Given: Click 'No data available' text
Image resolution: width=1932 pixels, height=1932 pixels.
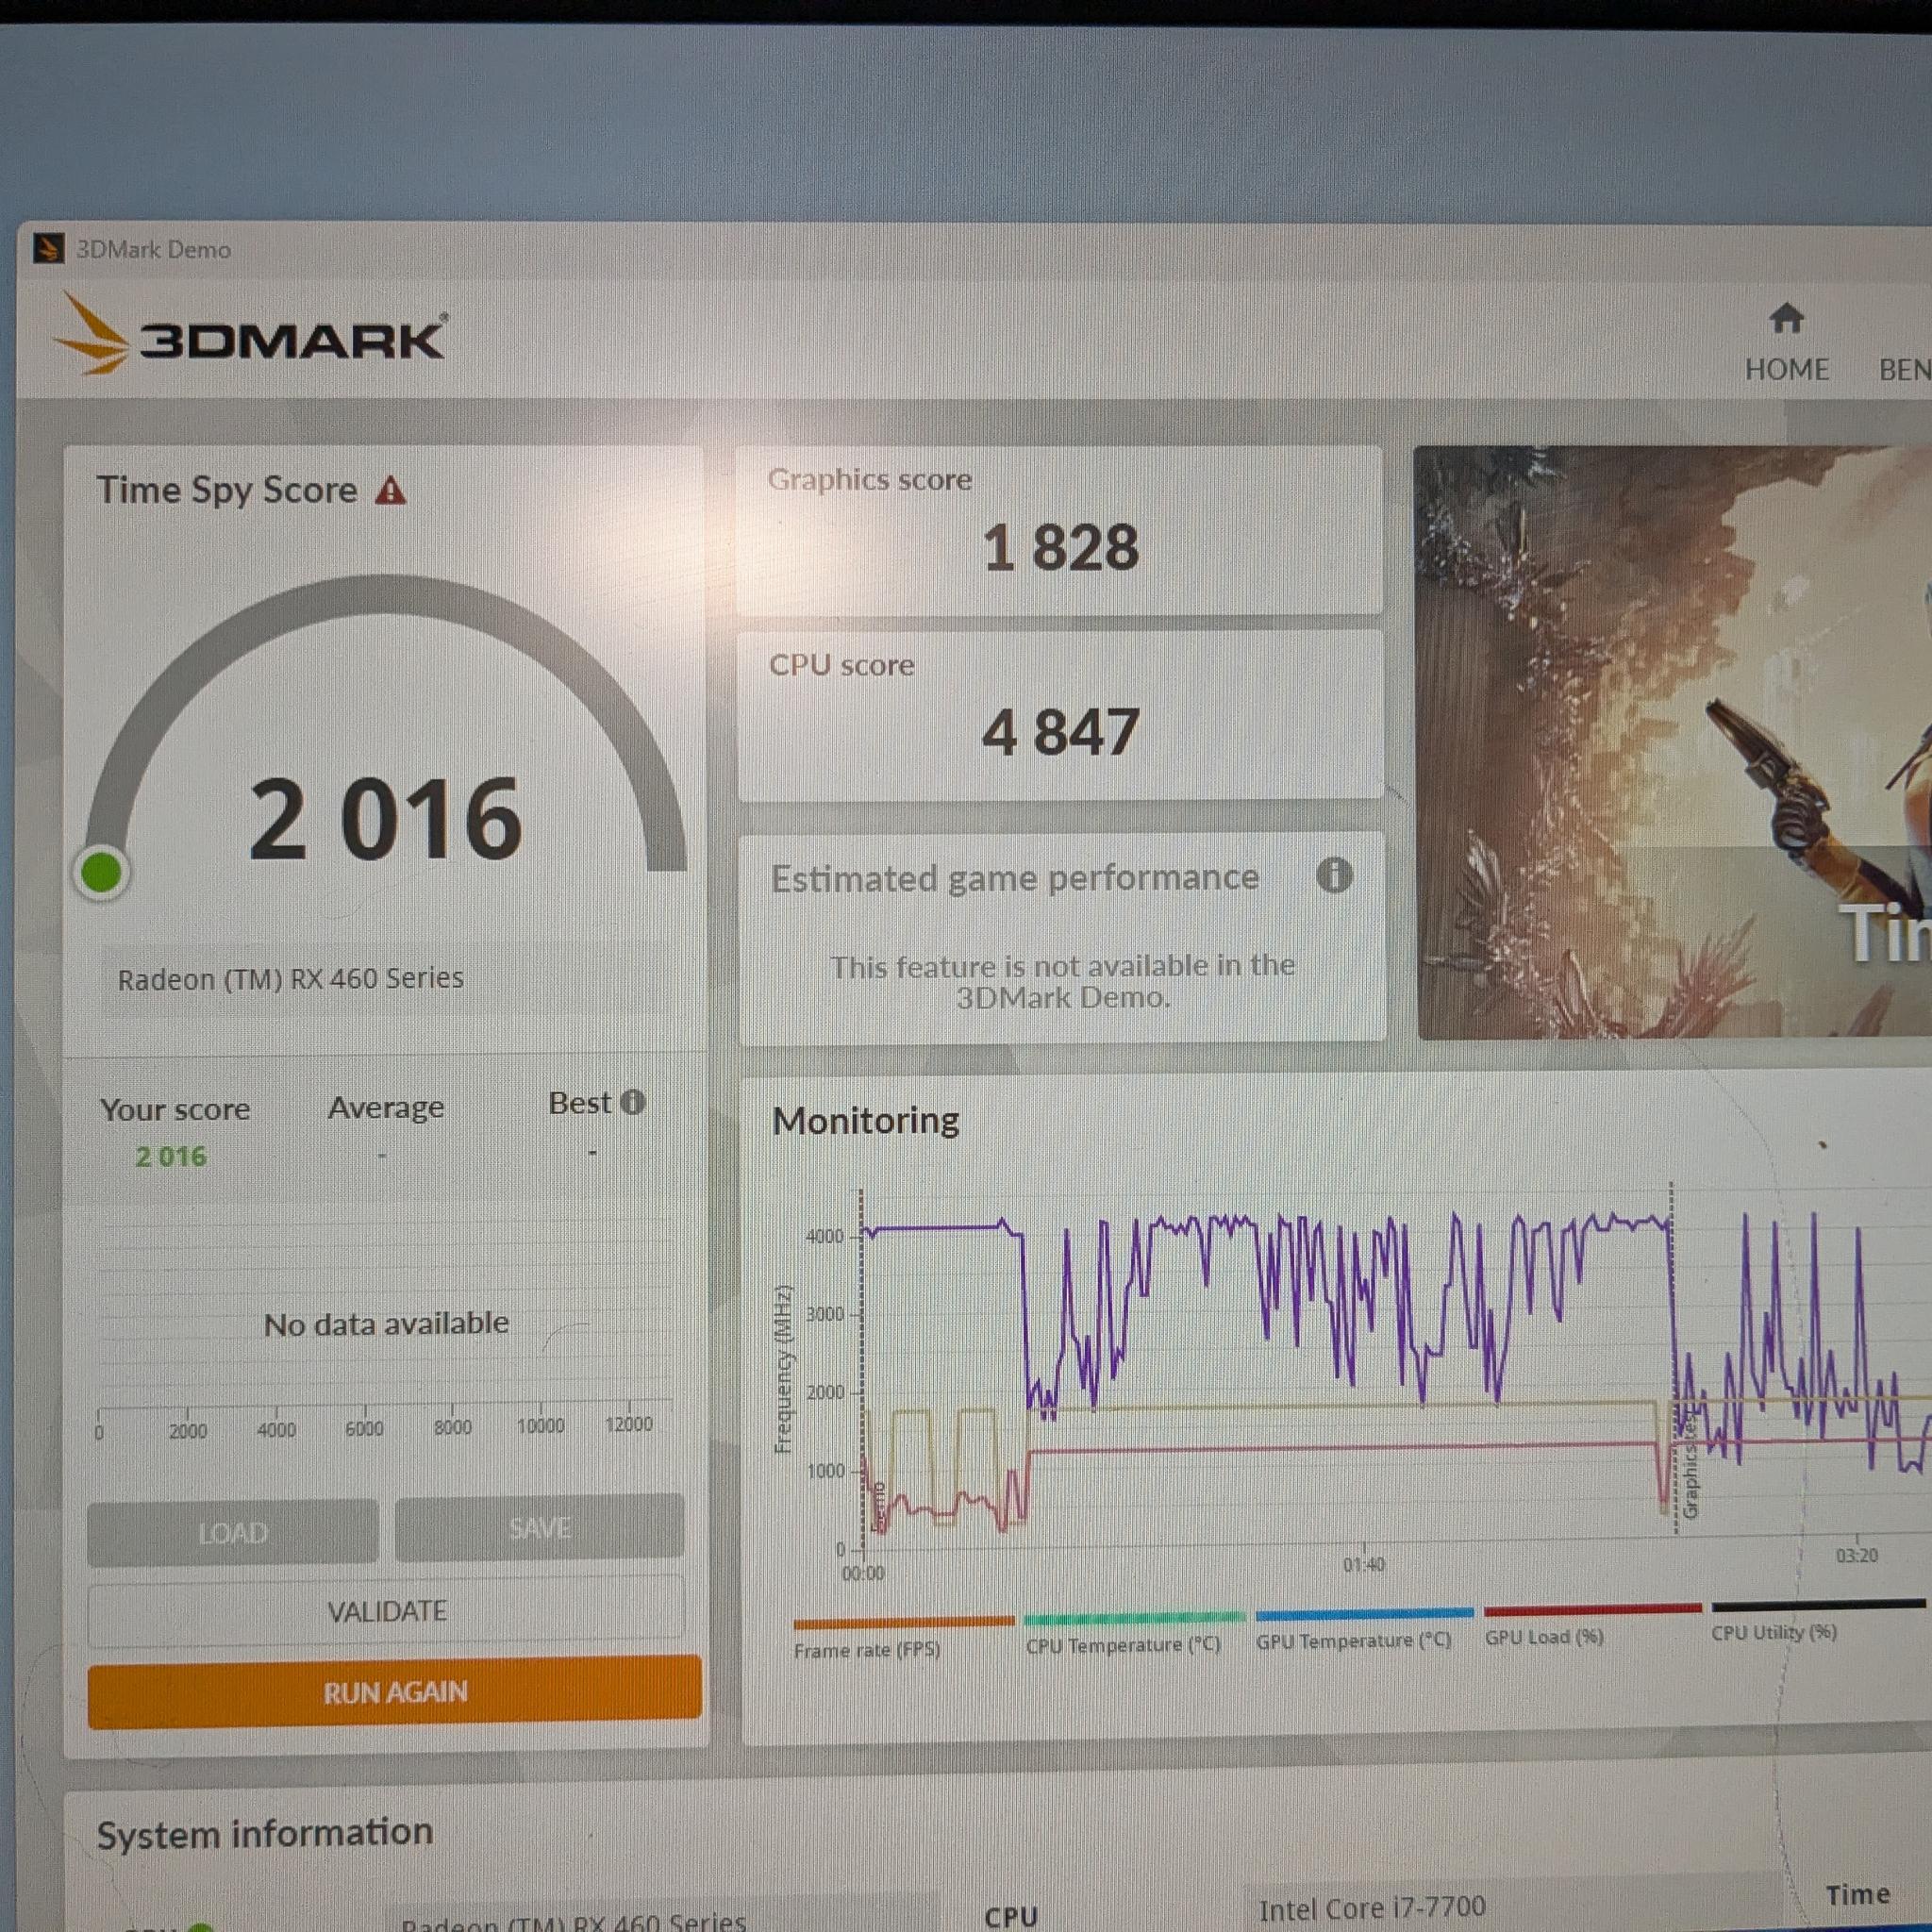Looking at the screenshot, I should coord(386,1324).
